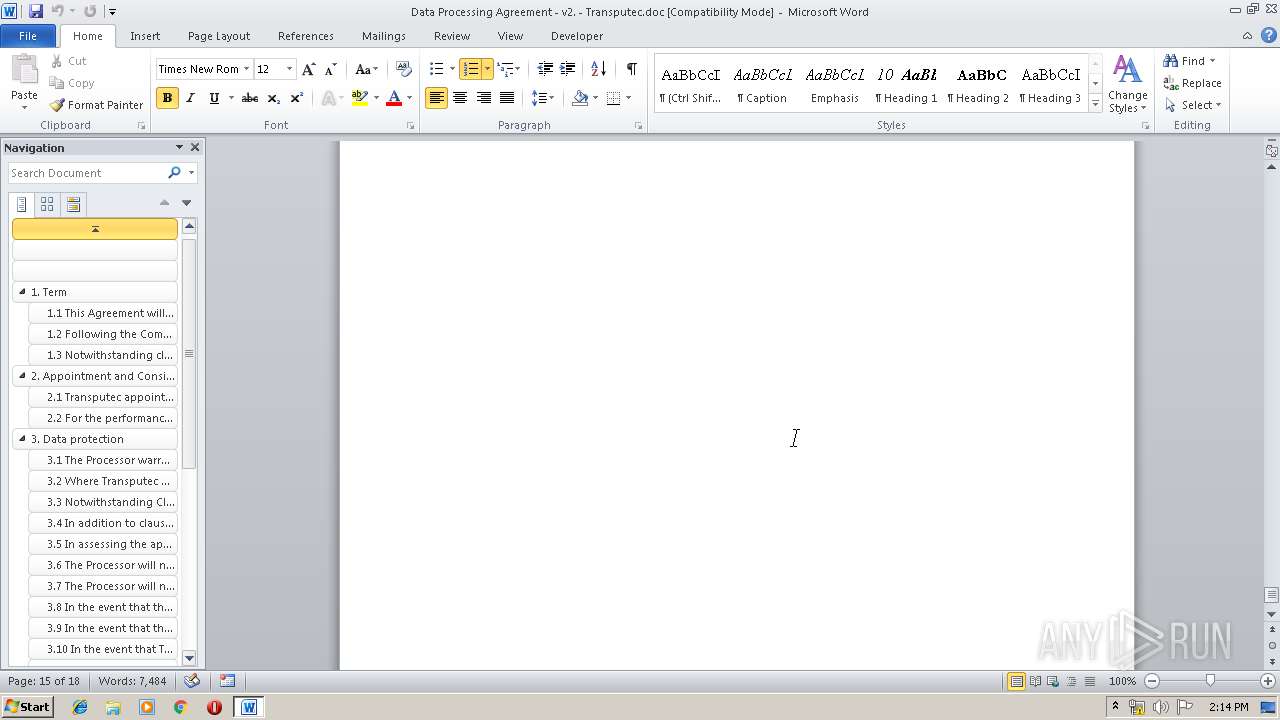
Task: Collapse the '3. Data protection' heading
Action: point(22,439)
